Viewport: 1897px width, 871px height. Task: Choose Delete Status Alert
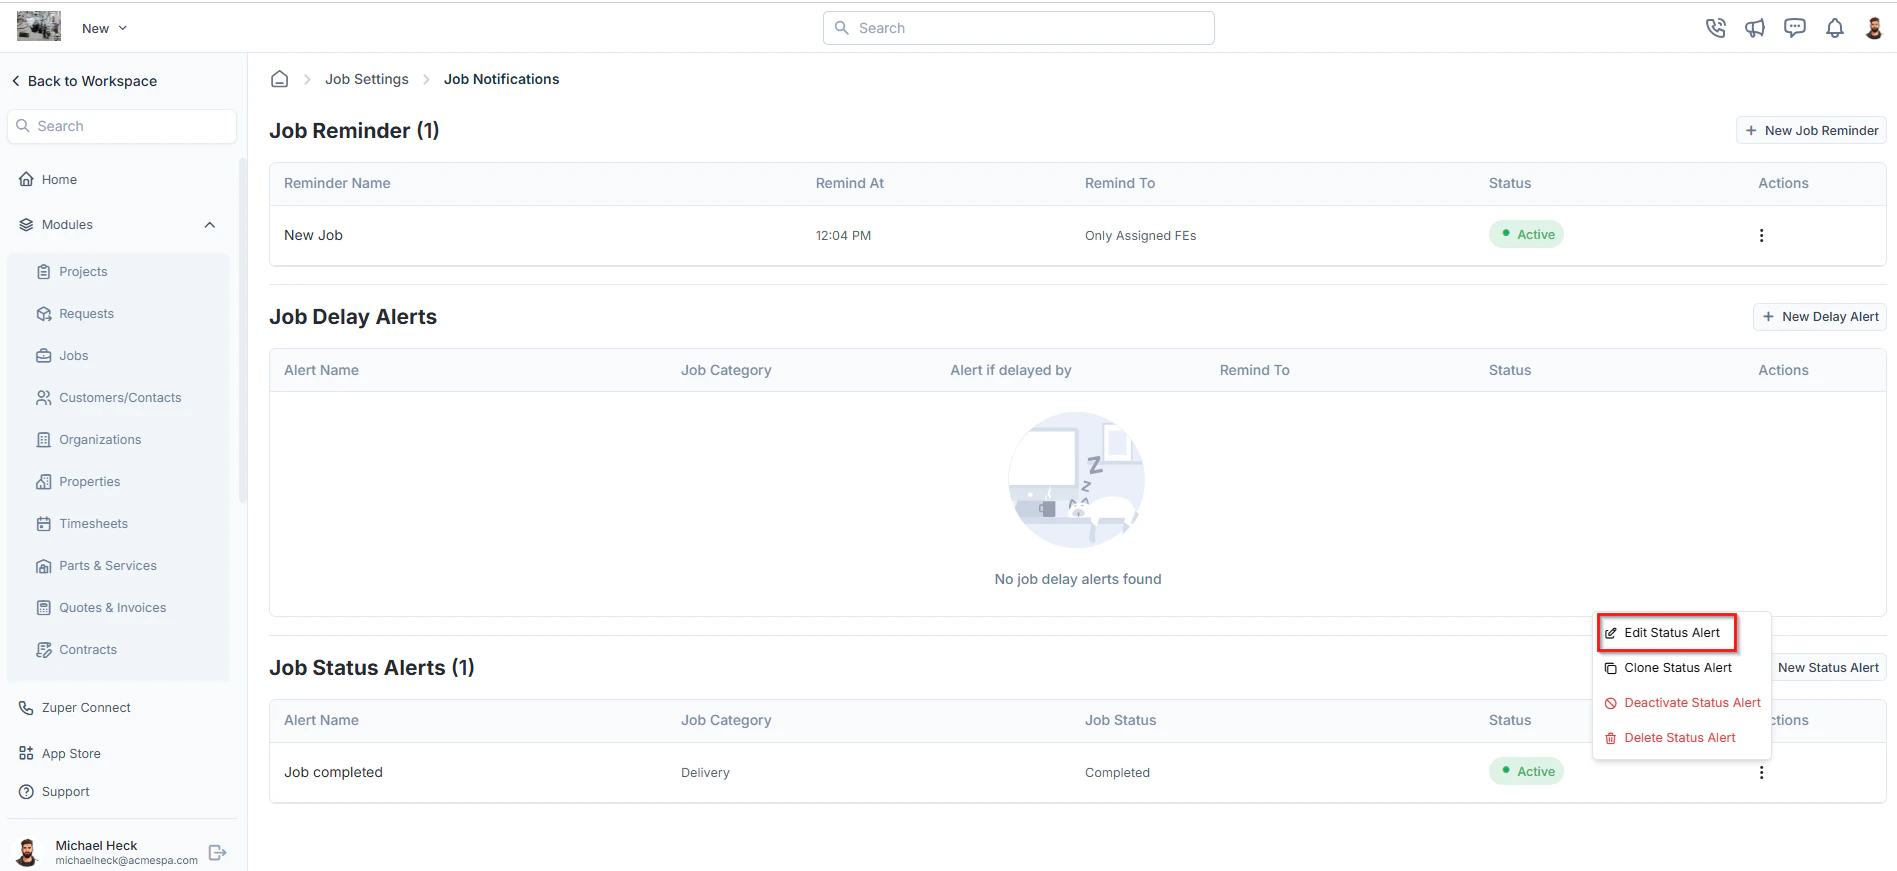click(x=1670, y=738)
